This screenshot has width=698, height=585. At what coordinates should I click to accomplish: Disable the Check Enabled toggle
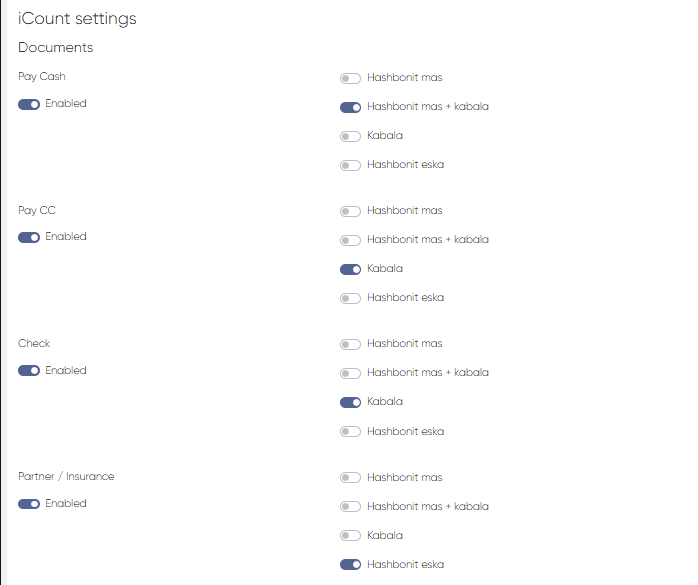click(29, 371)
